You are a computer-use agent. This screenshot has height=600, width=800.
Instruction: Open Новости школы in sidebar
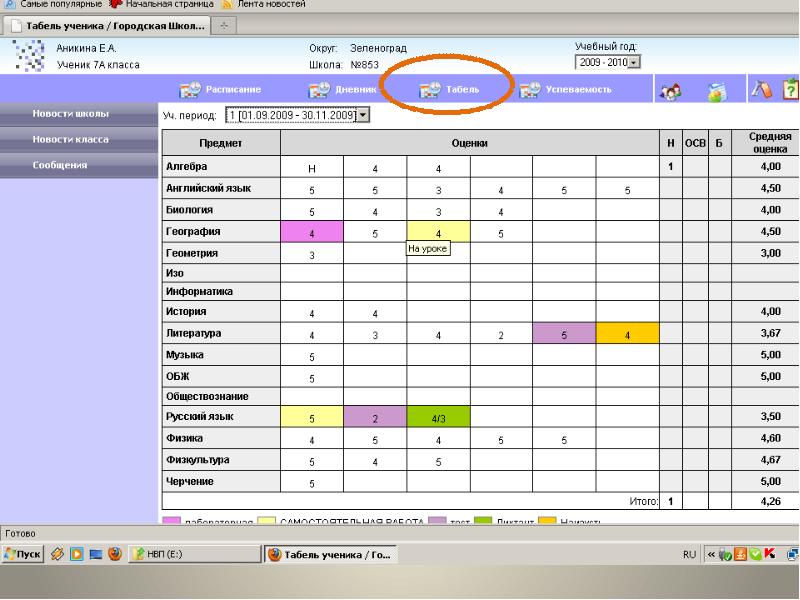click(70, 113)
